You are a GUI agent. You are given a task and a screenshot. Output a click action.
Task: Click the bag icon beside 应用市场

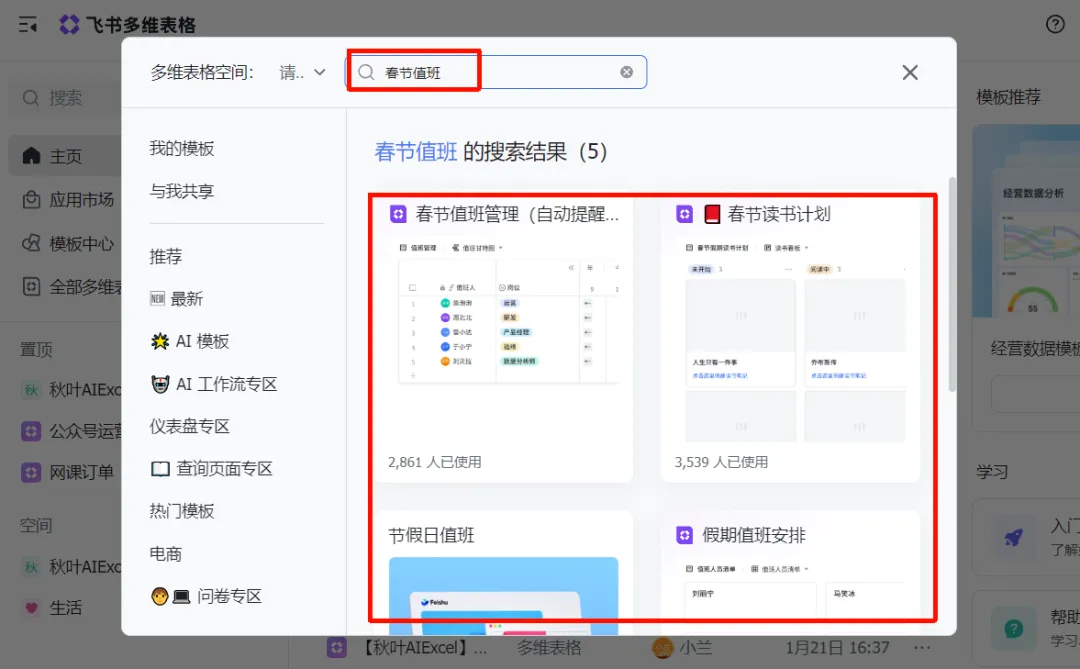[31, 200]
